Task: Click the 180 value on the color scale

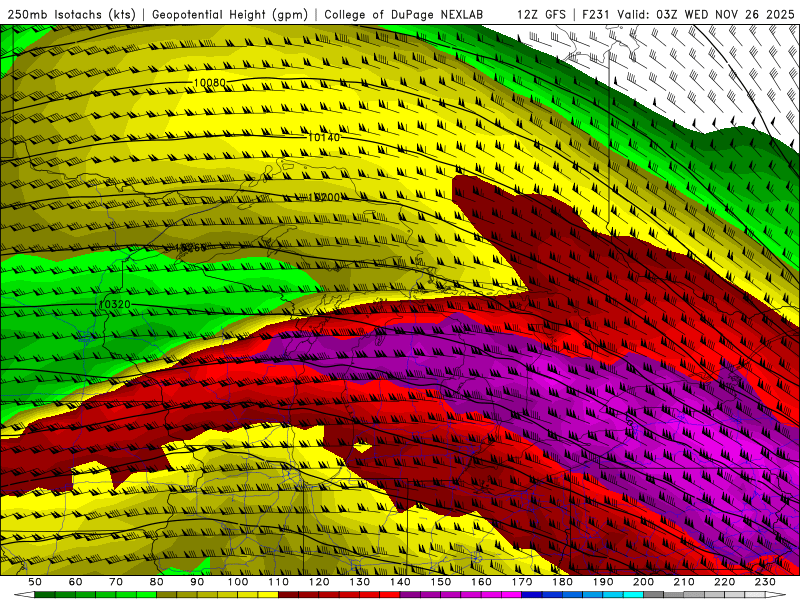Action: click(562, 582)
